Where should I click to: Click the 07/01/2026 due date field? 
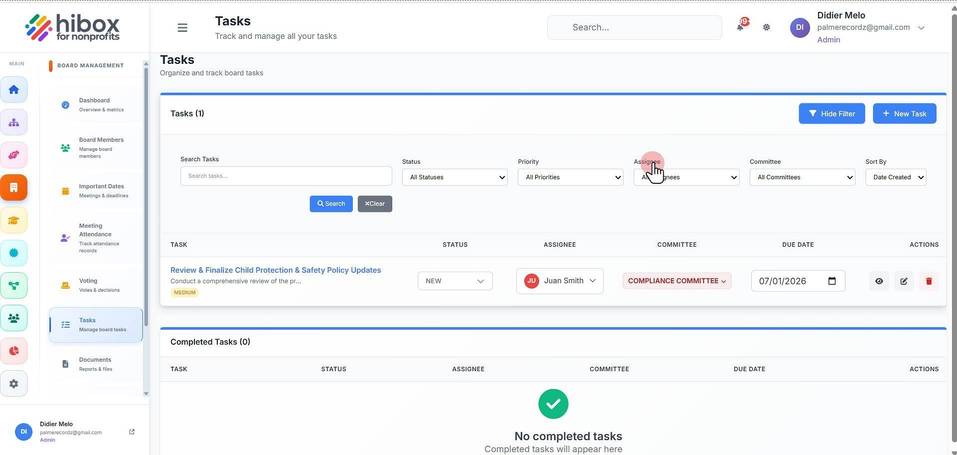click(798, 281)
